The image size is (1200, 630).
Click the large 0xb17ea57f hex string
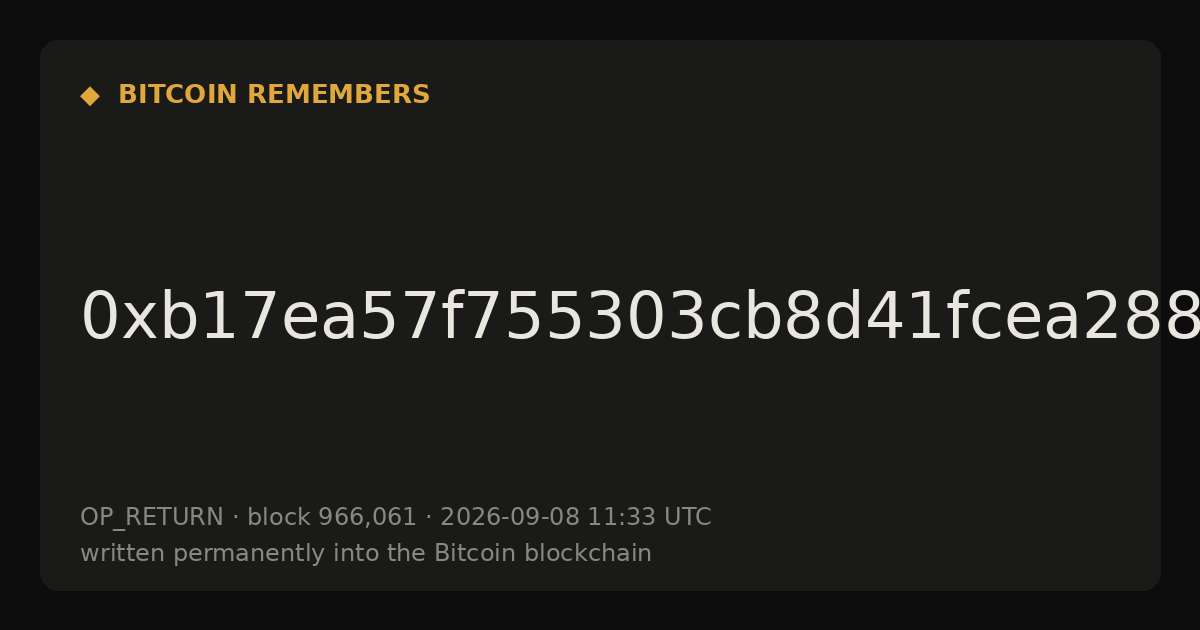tap(640, 318)
